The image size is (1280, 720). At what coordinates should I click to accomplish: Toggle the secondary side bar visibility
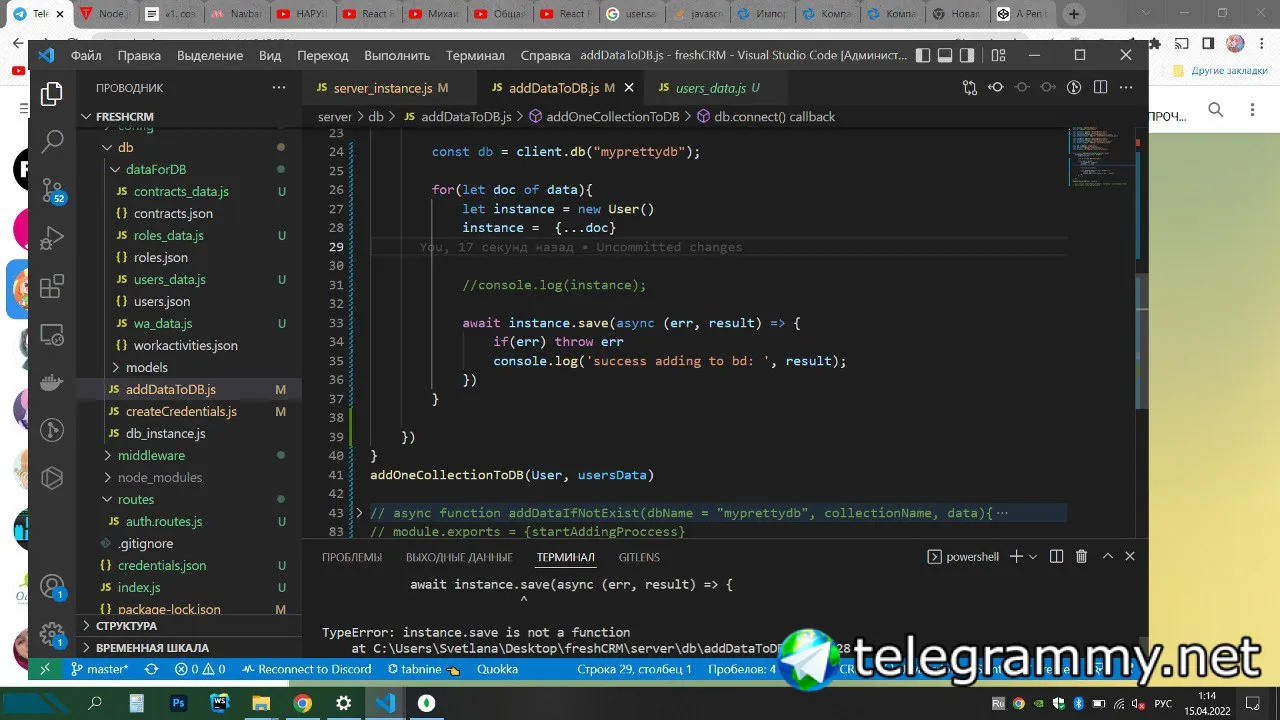coord(966,56)
